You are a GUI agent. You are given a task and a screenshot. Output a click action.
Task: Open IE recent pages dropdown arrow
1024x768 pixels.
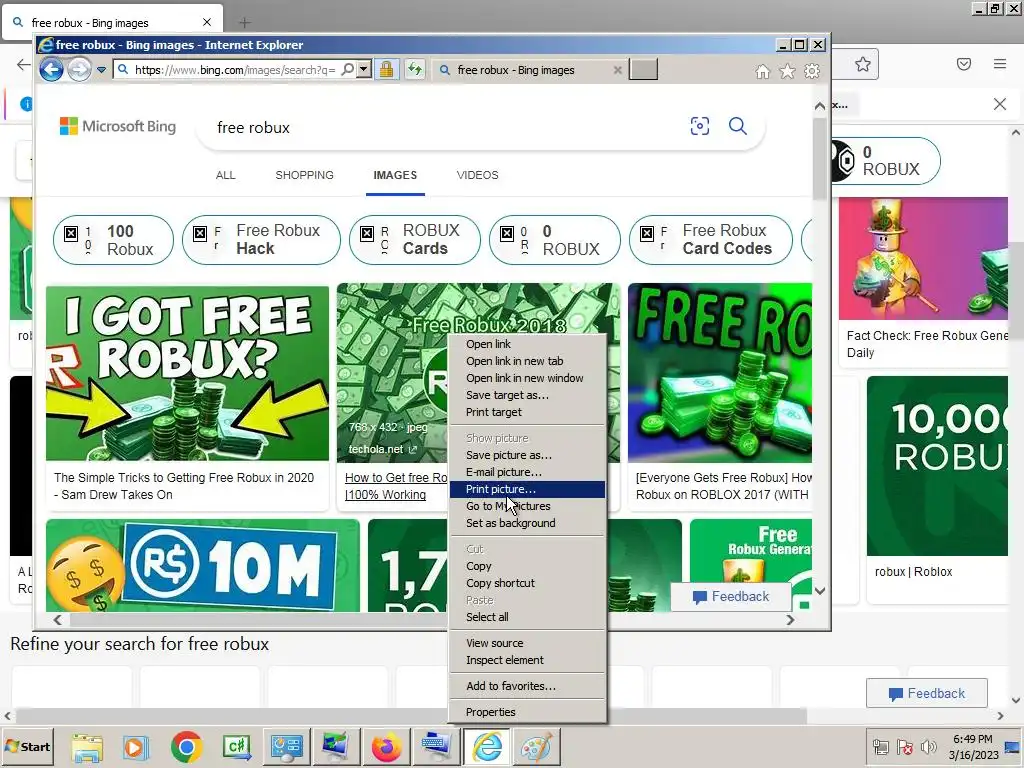pyautogui.click(x=101, y=70)
